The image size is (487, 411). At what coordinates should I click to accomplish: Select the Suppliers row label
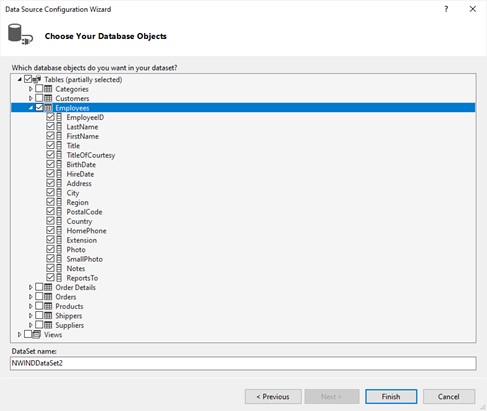69,325
